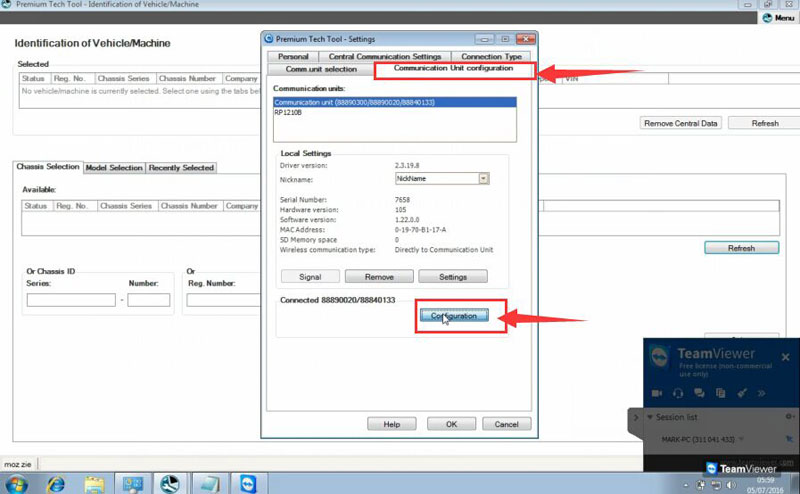This screenshot has height=494, width=800.
Task: Open TeamViewer file transfer icon
Action: (720, 393)
